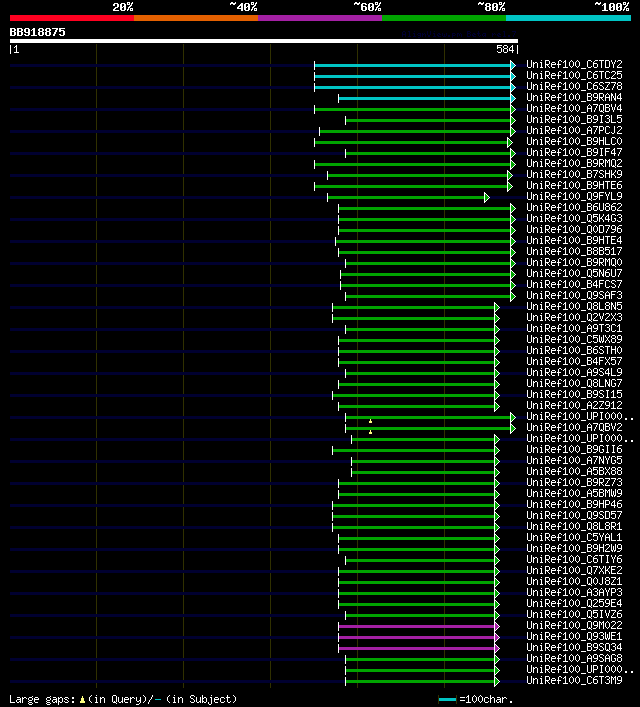This screenshot has height=707, width=640.
Task: Choose the UniRef100_A2Z912 hit label
Action: click(574, 405)
